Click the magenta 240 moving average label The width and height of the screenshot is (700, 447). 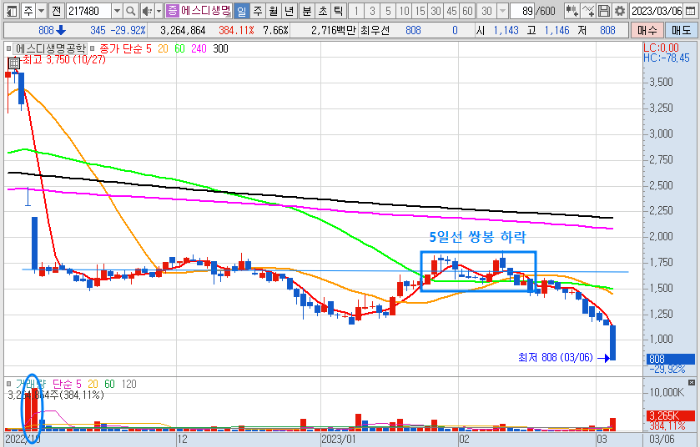(199, 48)
